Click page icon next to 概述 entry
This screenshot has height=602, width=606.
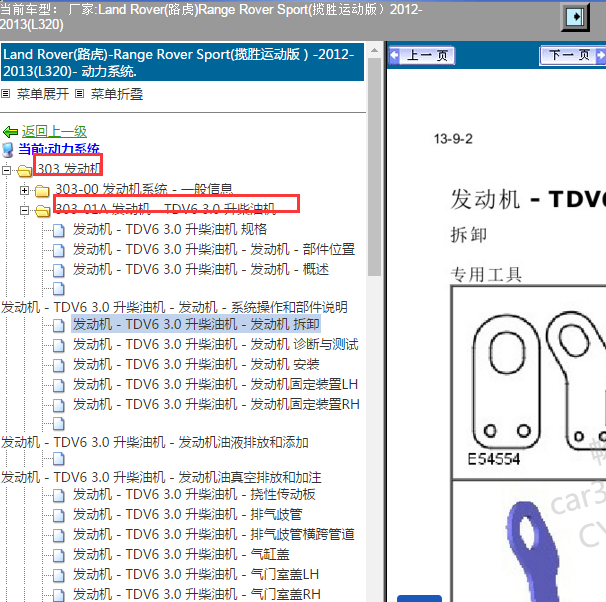[58, 270]
